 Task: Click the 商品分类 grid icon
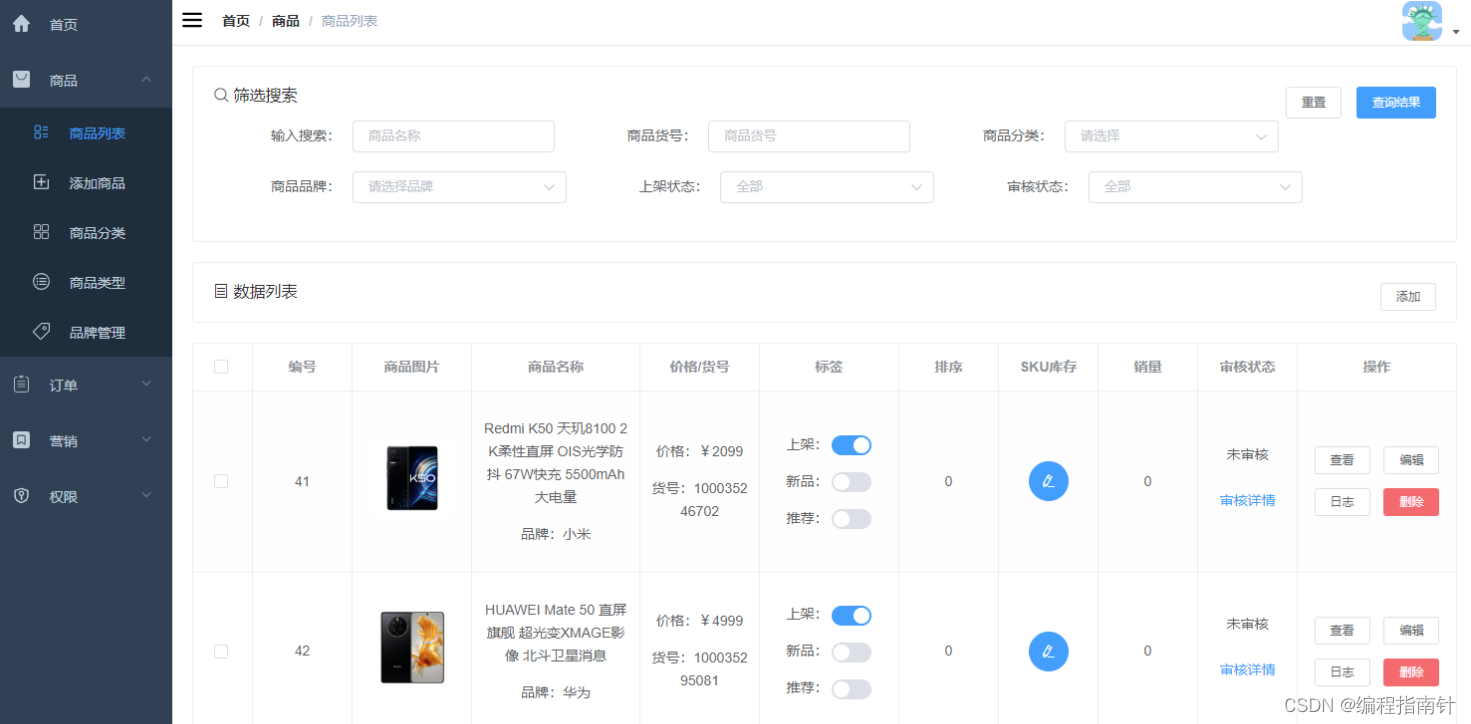41,232
